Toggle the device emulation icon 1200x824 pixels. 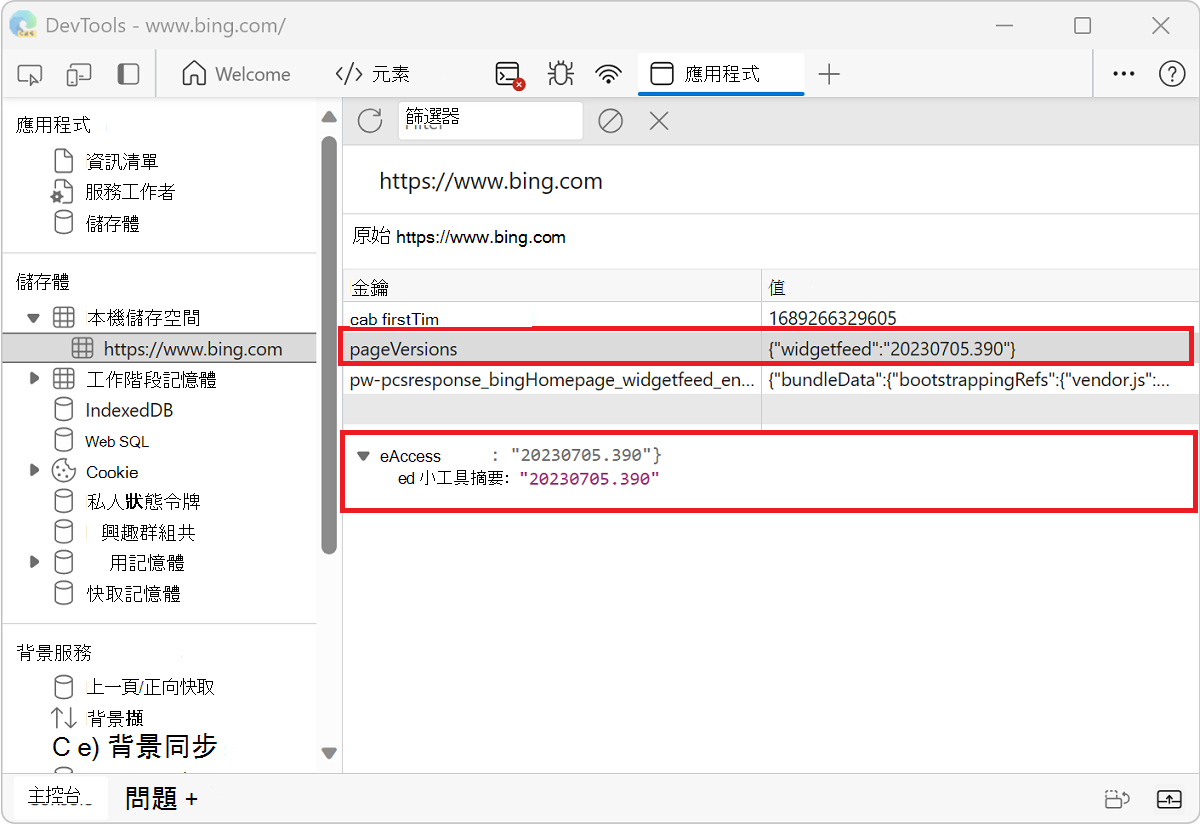tap(79, 74)
